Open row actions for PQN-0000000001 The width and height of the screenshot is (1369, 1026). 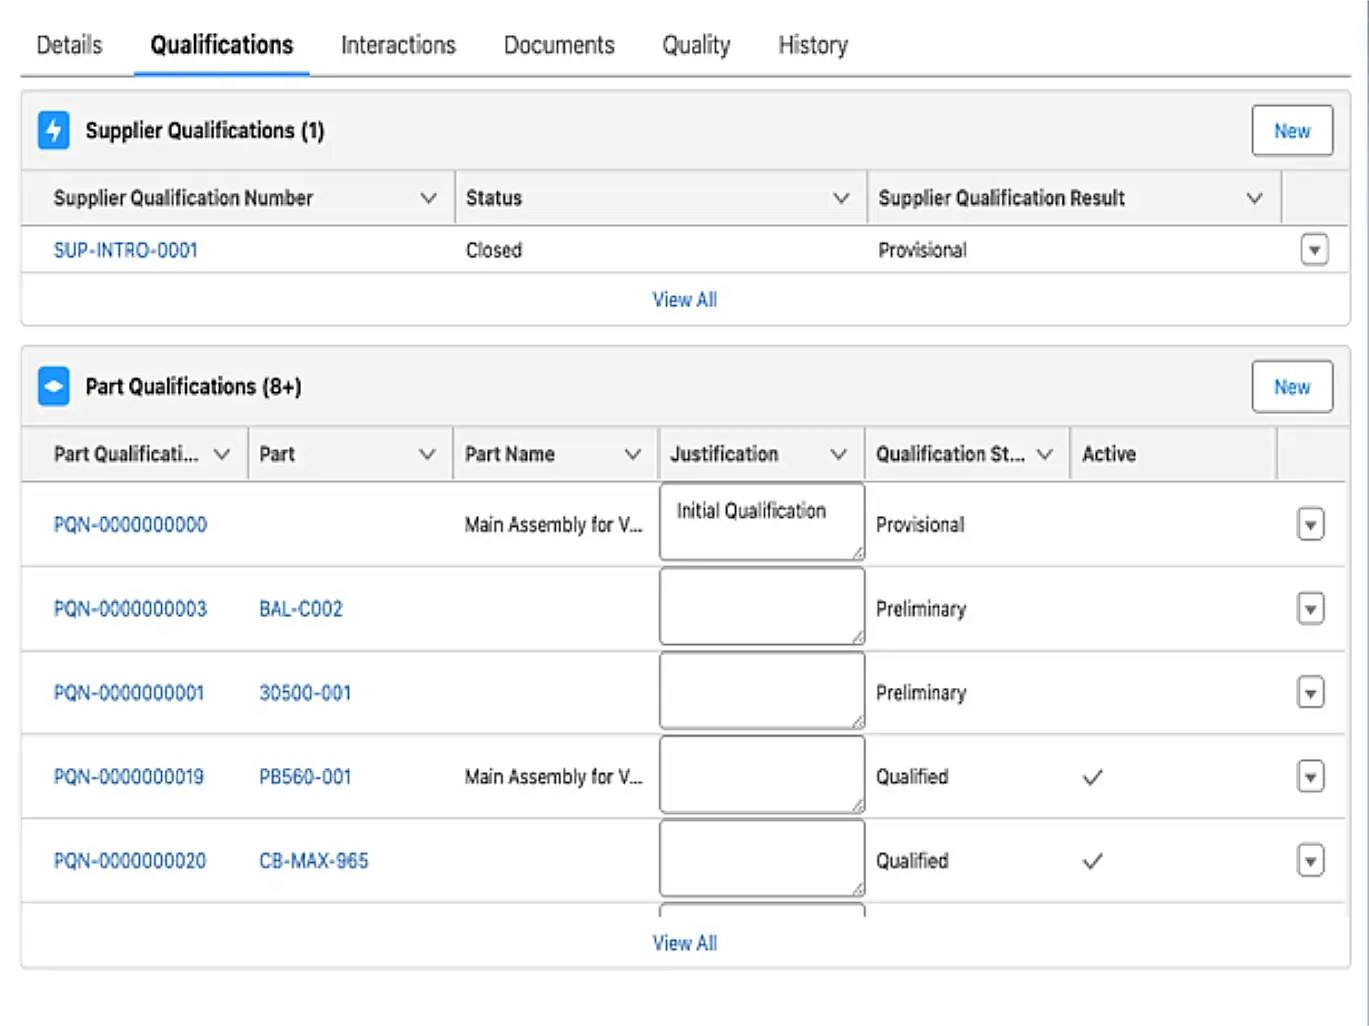(1311, 692)
